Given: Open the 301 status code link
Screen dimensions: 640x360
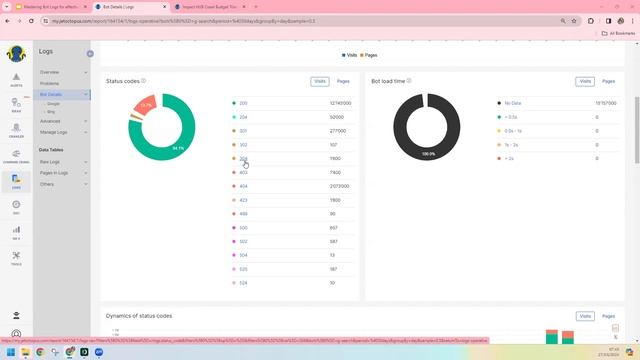Looking at the screenshot, I should [x=243, y=131].
